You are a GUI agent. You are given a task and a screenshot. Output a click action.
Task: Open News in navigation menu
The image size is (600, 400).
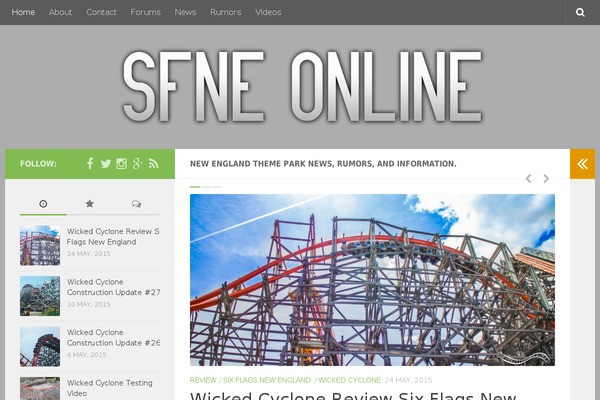pos(185,12)
